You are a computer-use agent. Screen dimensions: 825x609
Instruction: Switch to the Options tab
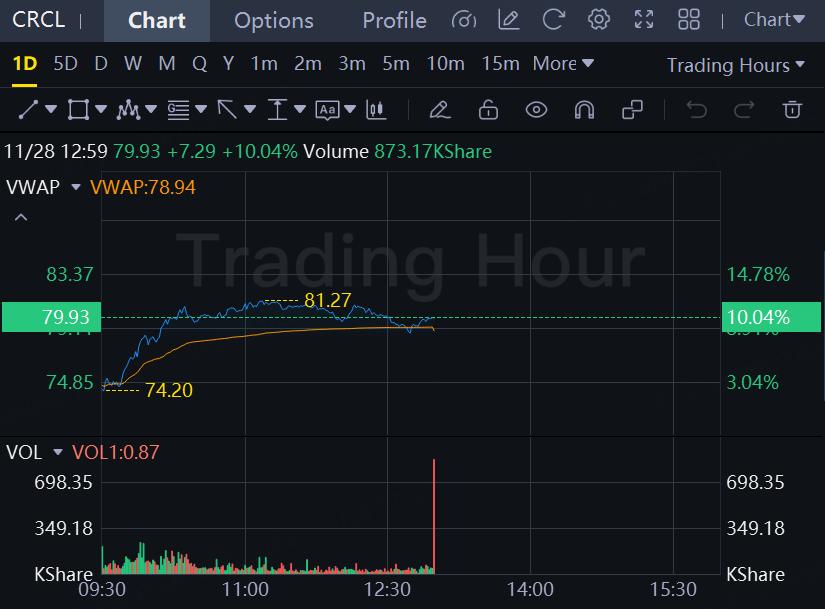point(273,20)
